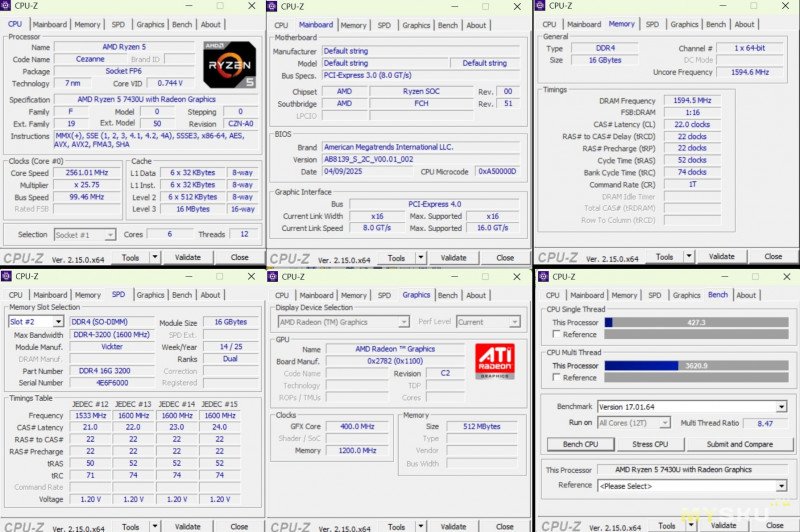The image size is (800, 532).
Task: Click the Module Manuf. value Vickter
Action: click(112, 347)
